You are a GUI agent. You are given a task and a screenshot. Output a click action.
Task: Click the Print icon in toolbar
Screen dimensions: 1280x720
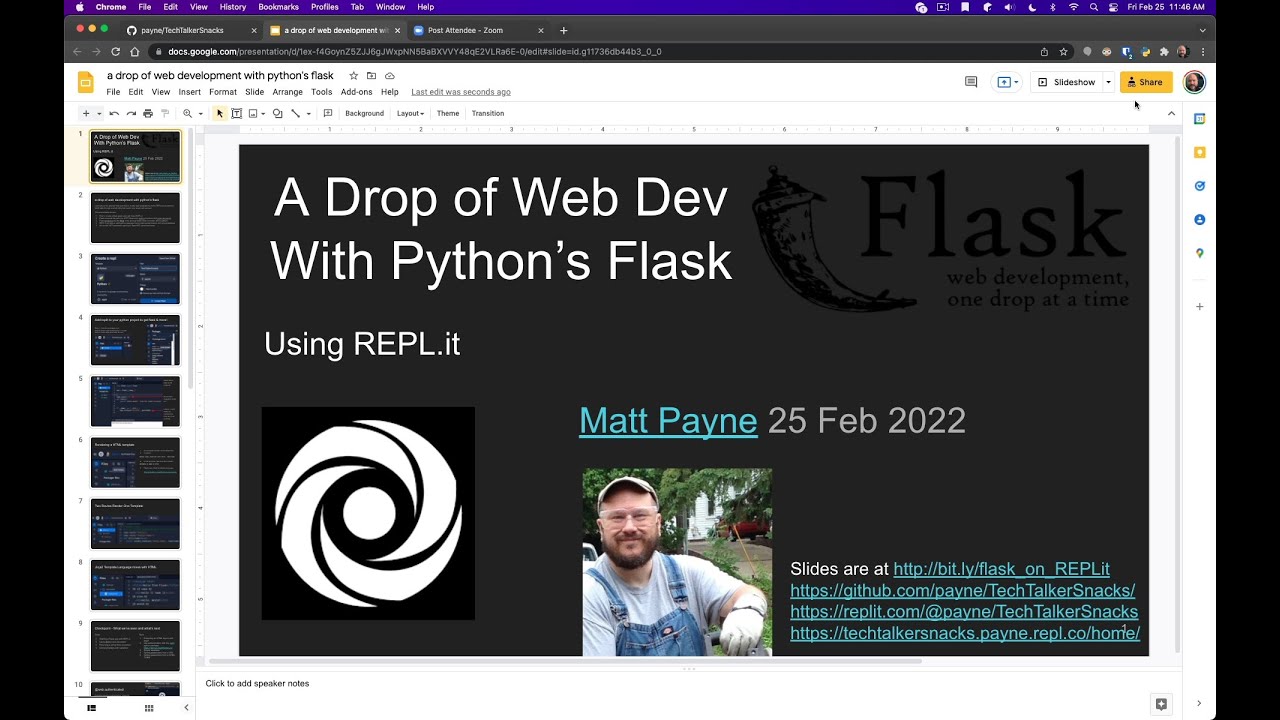(x=148, y=113)
